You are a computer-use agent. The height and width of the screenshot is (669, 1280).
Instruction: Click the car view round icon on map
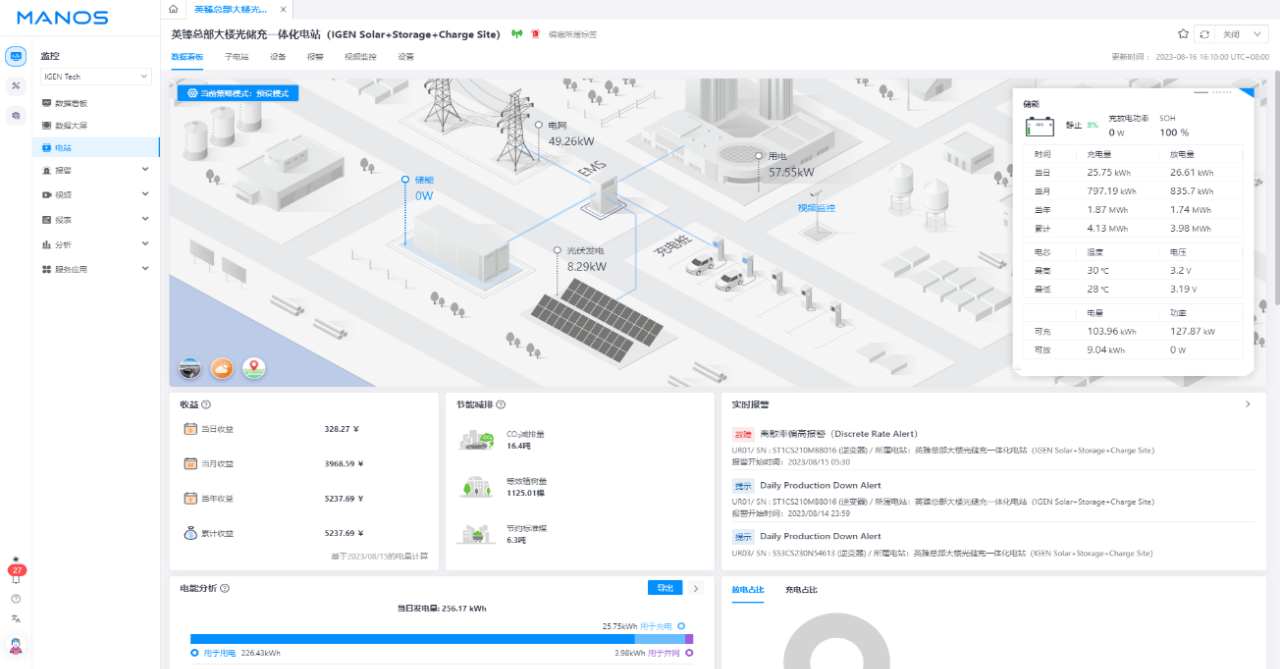click(190, 369)
